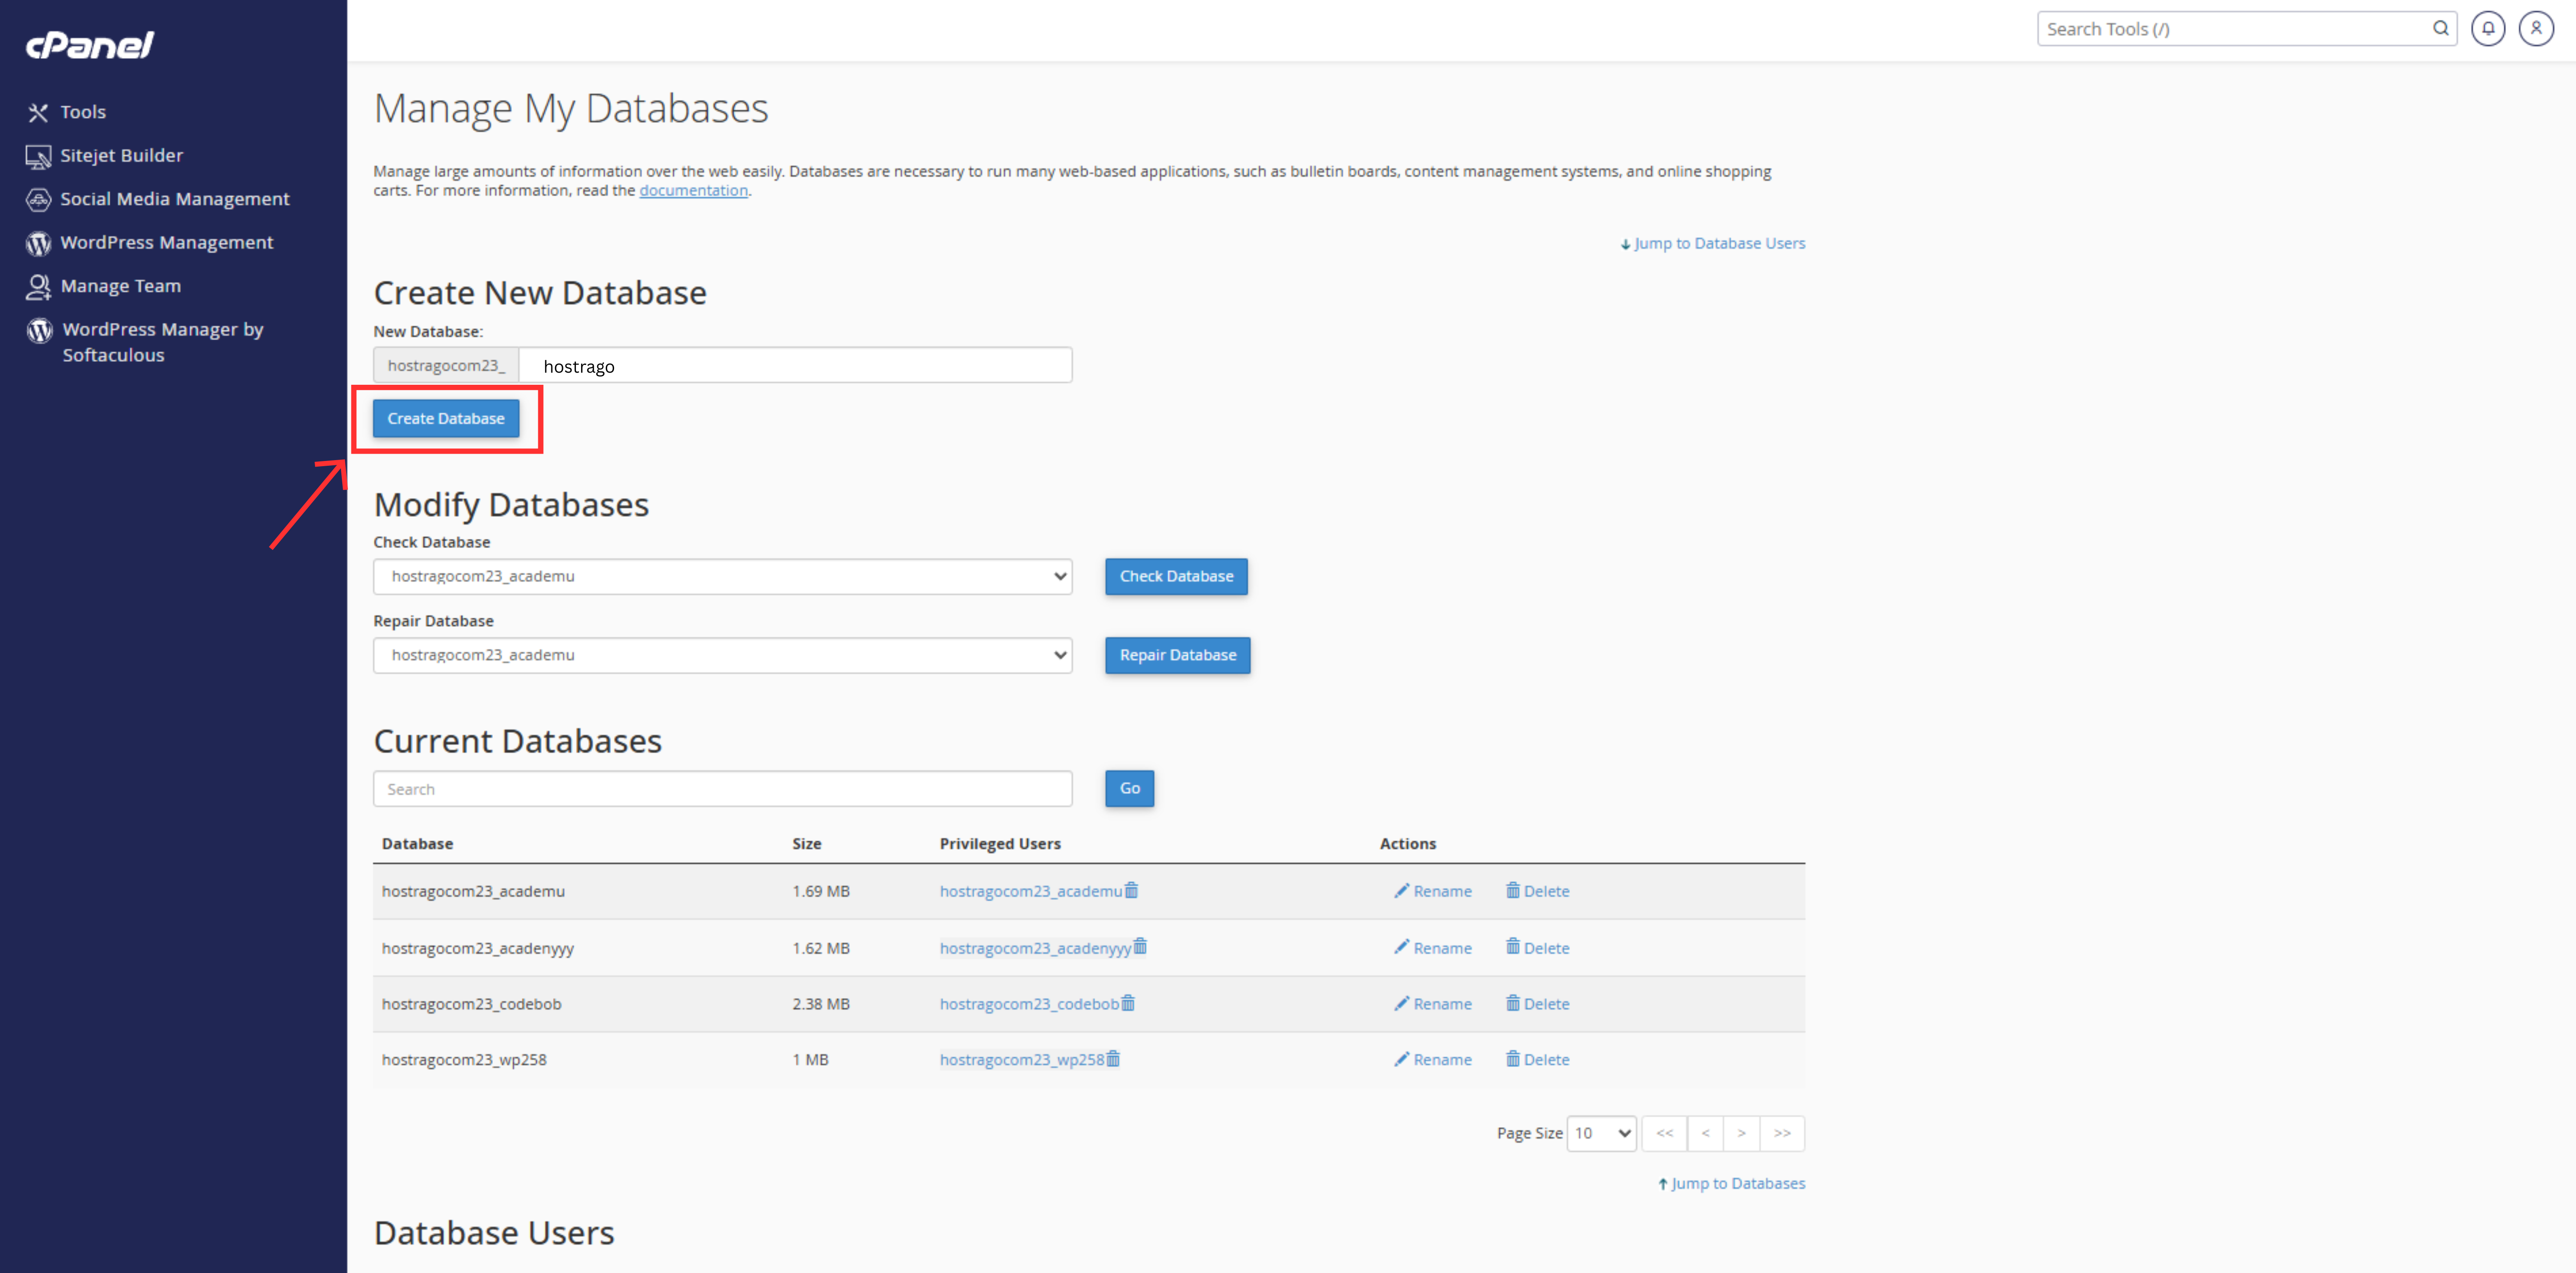
Task: Open privileged user hostragocom23_wp258
Action: (x=1022, y=1060)
